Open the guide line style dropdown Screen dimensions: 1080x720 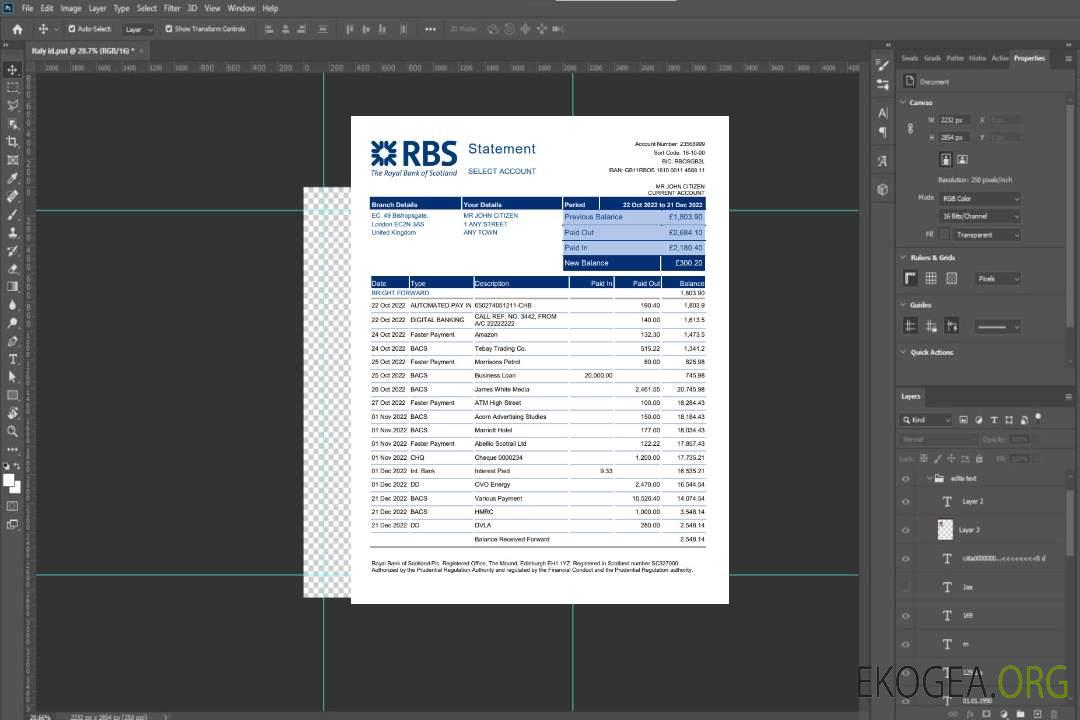[998, 327]
